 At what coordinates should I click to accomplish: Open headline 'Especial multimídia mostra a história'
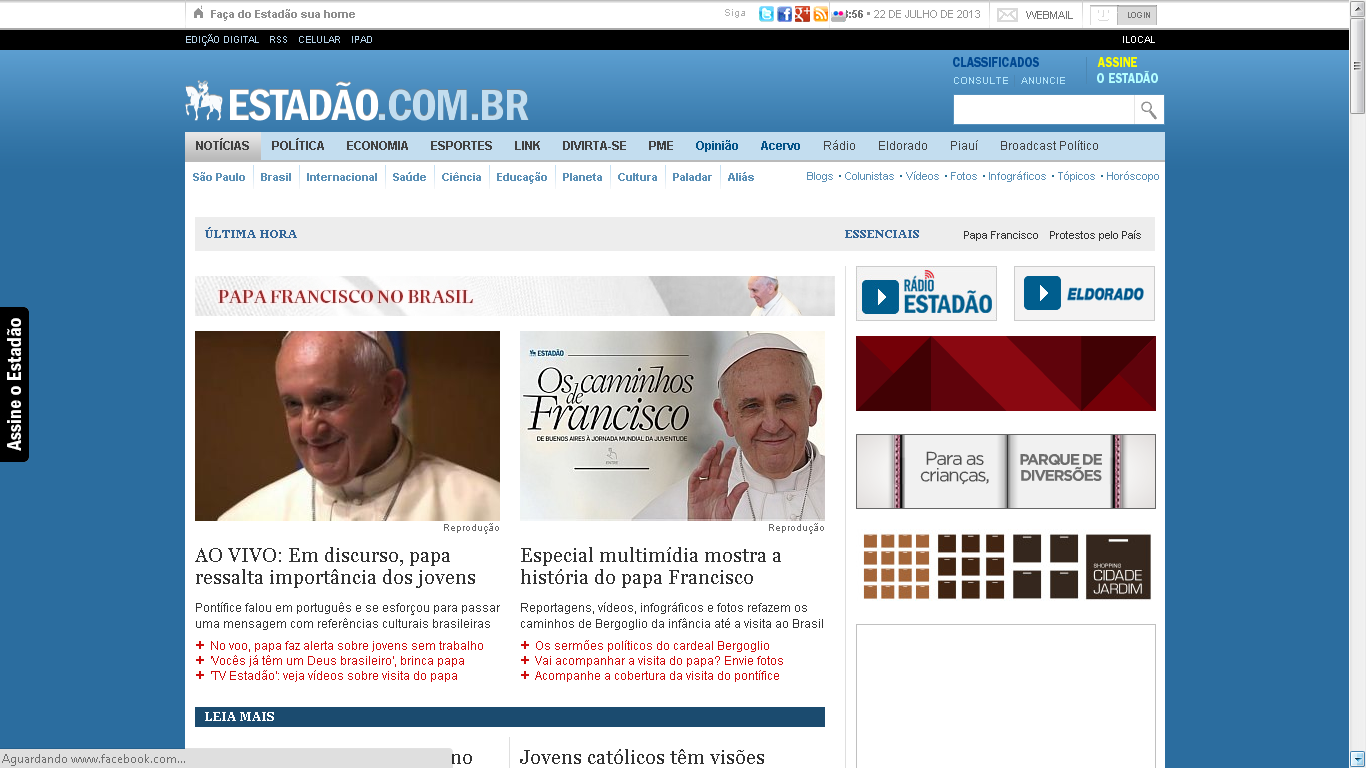point(651,566)
